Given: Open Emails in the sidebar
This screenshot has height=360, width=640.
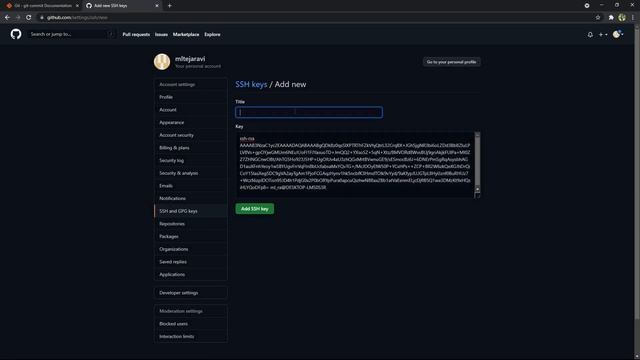Looking at the screenshot, I should (x=191, y=186).
